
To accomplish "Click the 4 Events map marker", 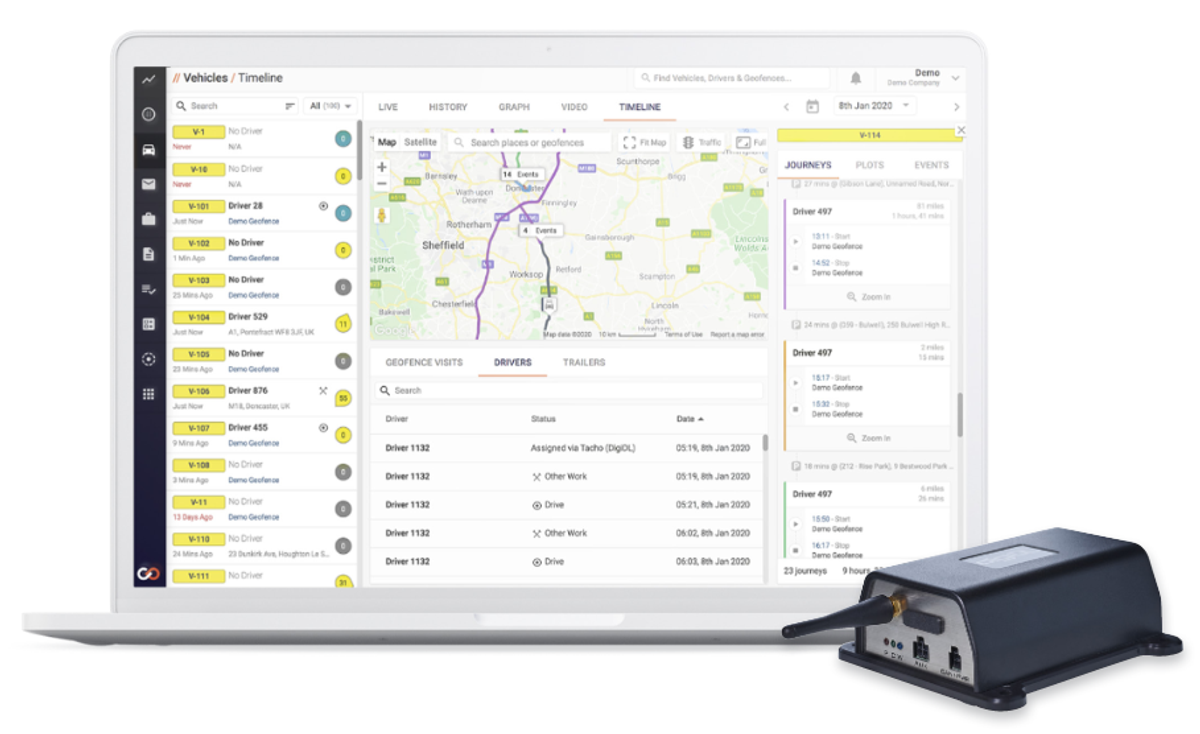I will (540, 230).
